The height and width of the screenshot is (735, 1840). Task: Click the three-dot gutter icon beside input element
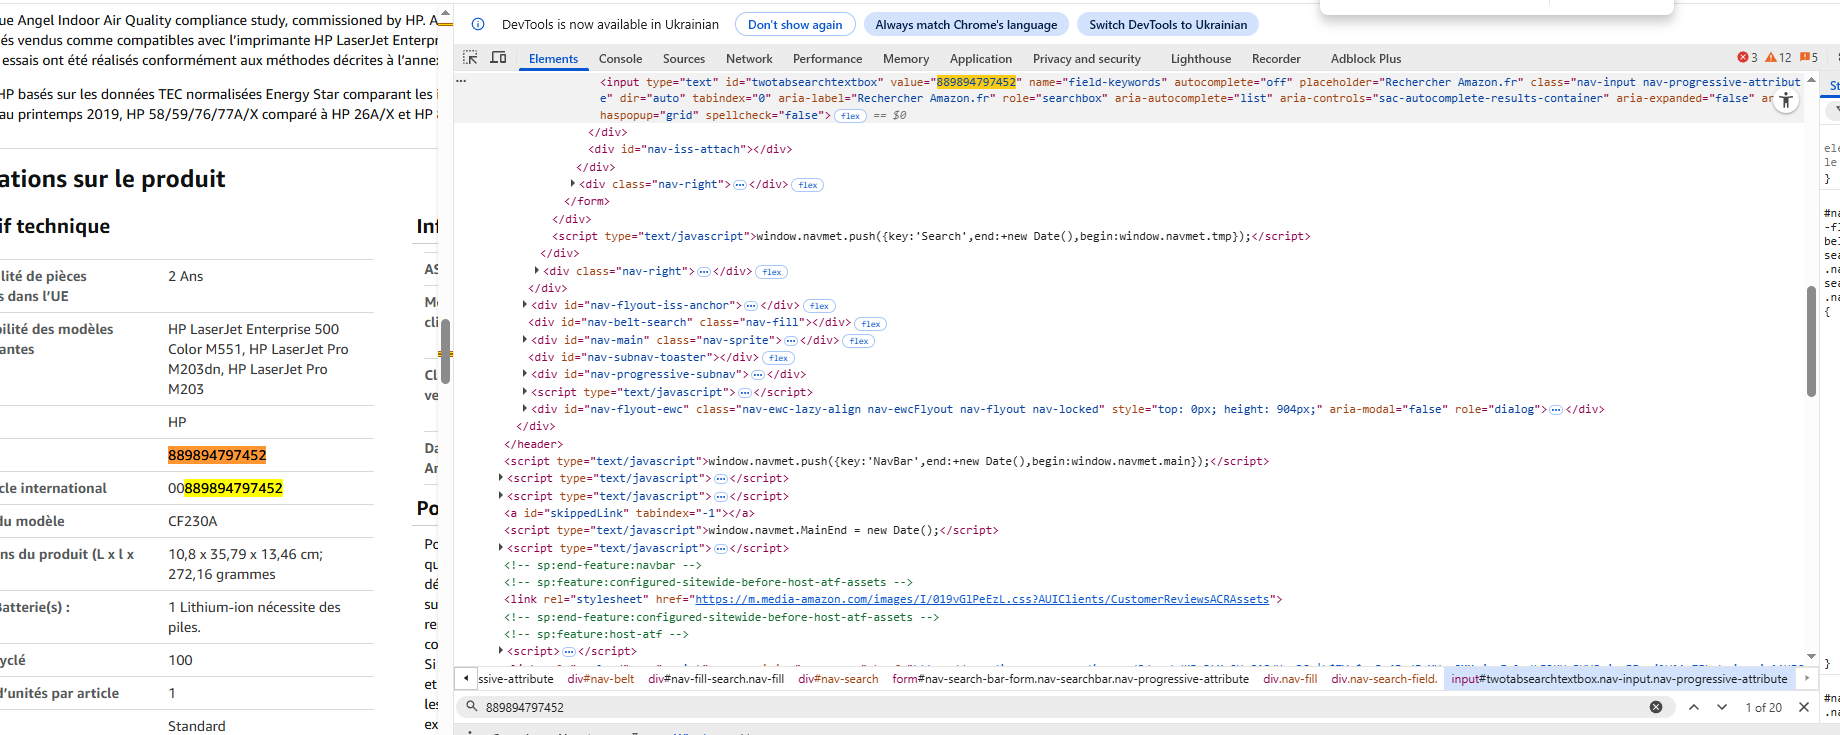461,80
